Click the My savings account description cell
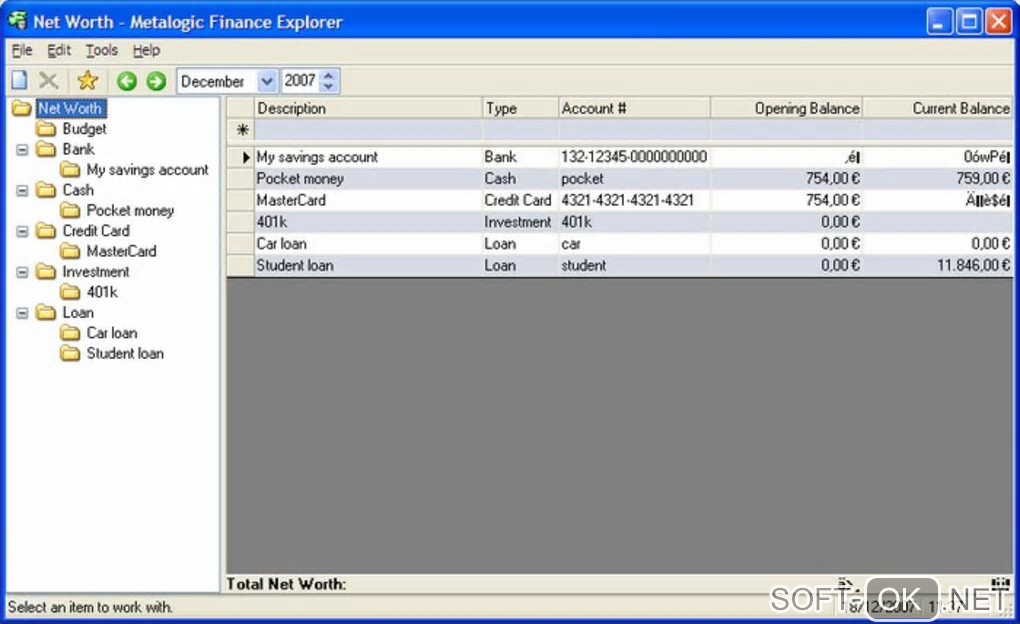Image resolution: width=1020 pixels, height=624 pixels. tap(368, 157)
